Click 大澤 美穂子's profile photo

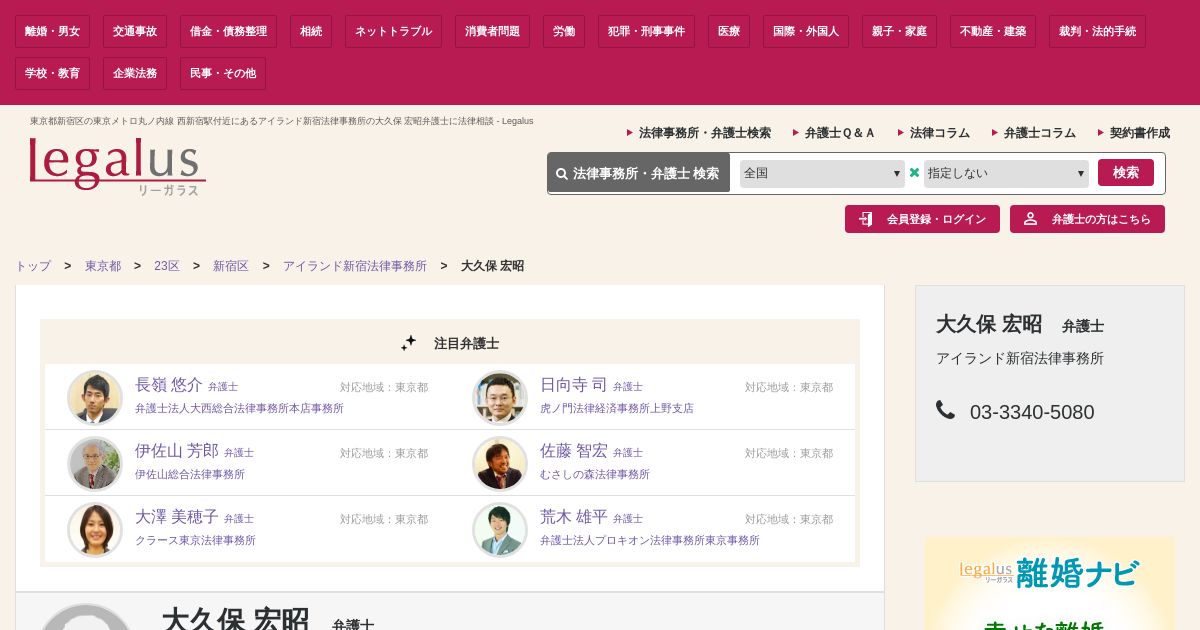95,529
